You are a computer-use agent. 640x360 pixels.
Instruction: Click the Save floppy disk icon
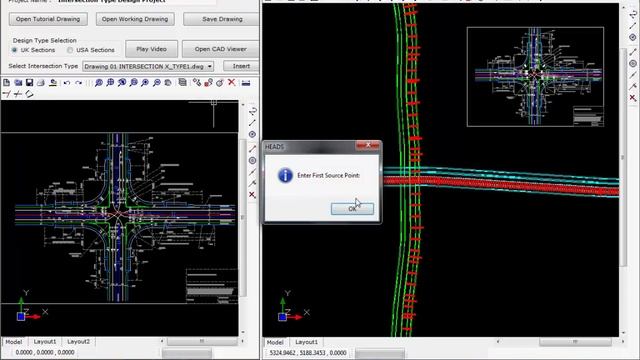29,83
